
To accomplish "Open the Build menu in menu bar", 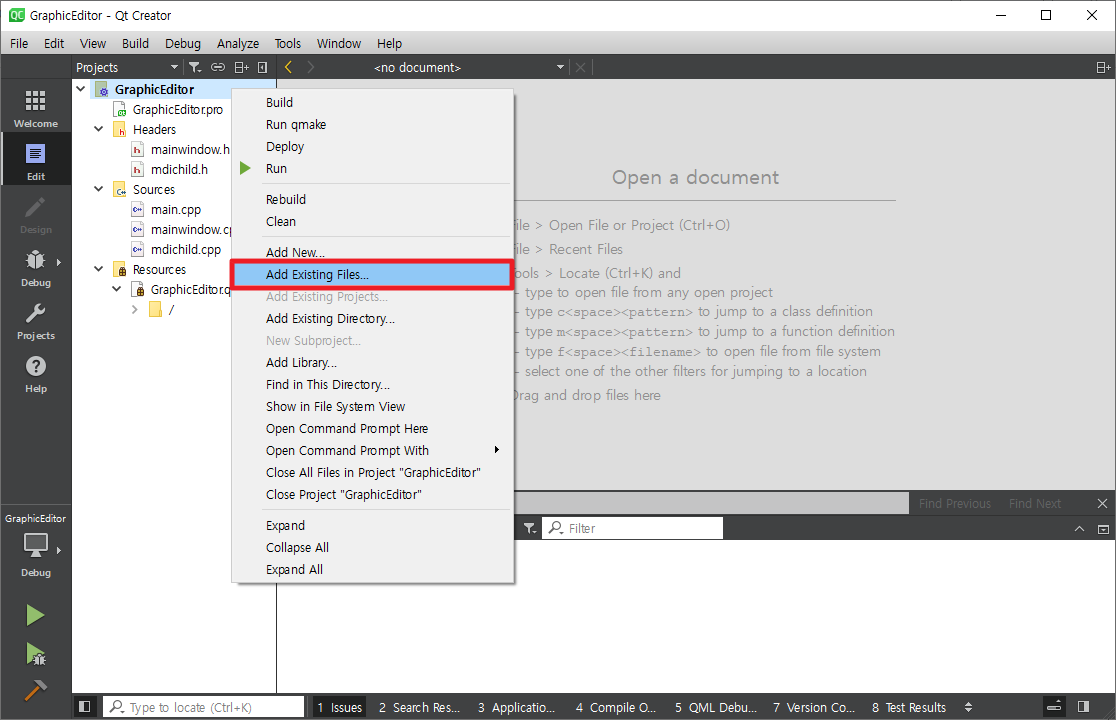I will (x=135, y=43).
